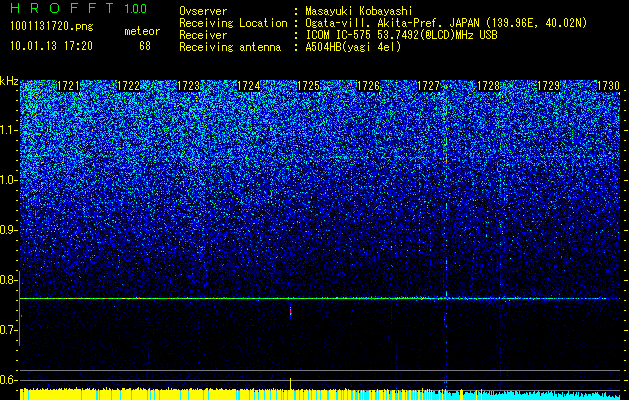Click the 1.1 kHz axis label
Viewport: 629px width, 400px height.
click(9, 130)
